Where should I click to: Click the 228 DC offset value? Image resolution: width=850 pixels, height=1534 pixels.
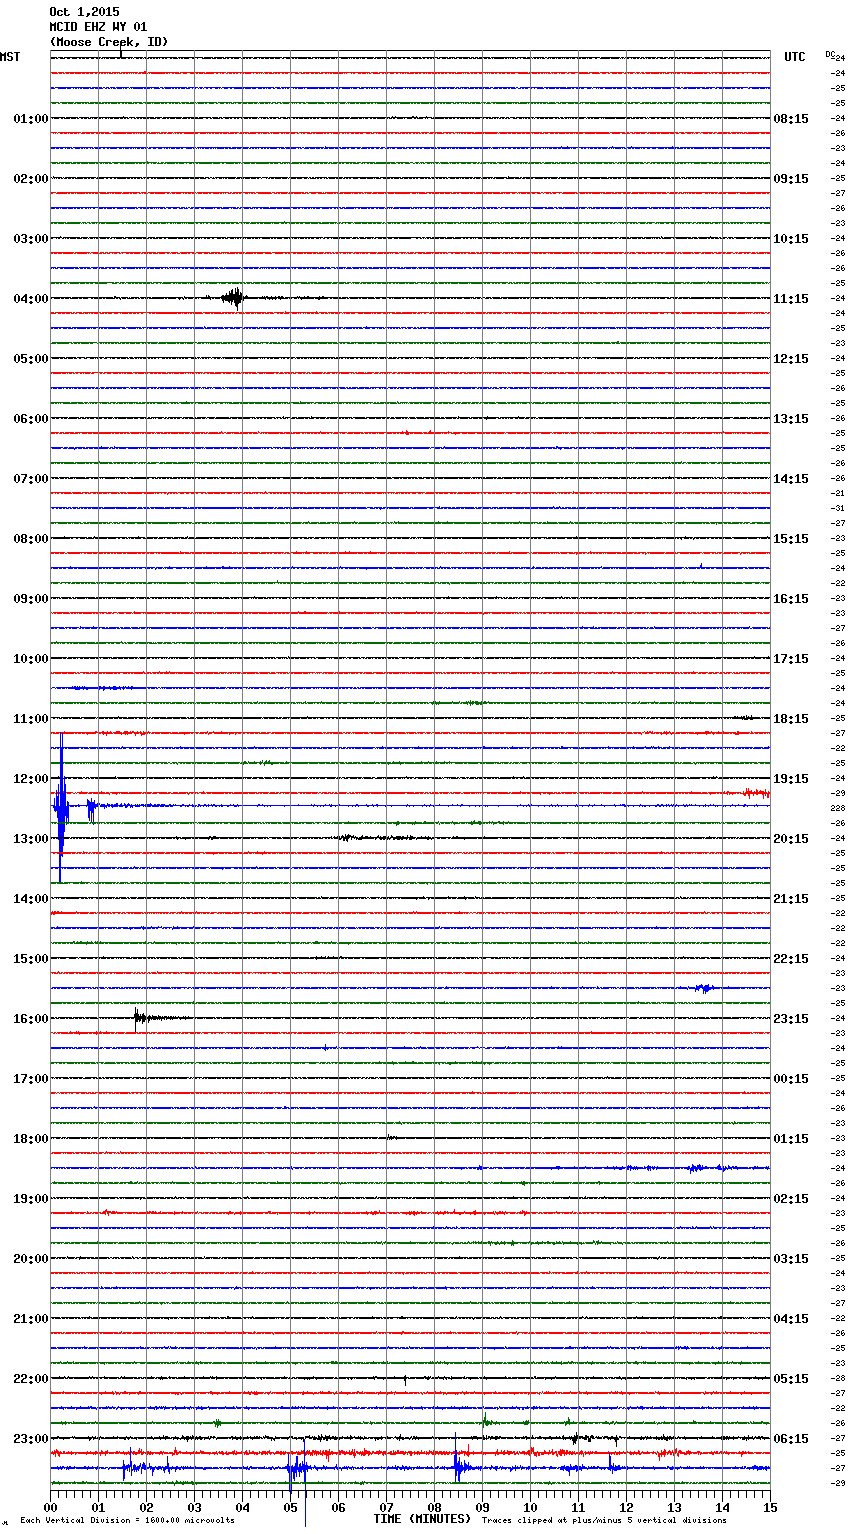click(x=838, y=808)
